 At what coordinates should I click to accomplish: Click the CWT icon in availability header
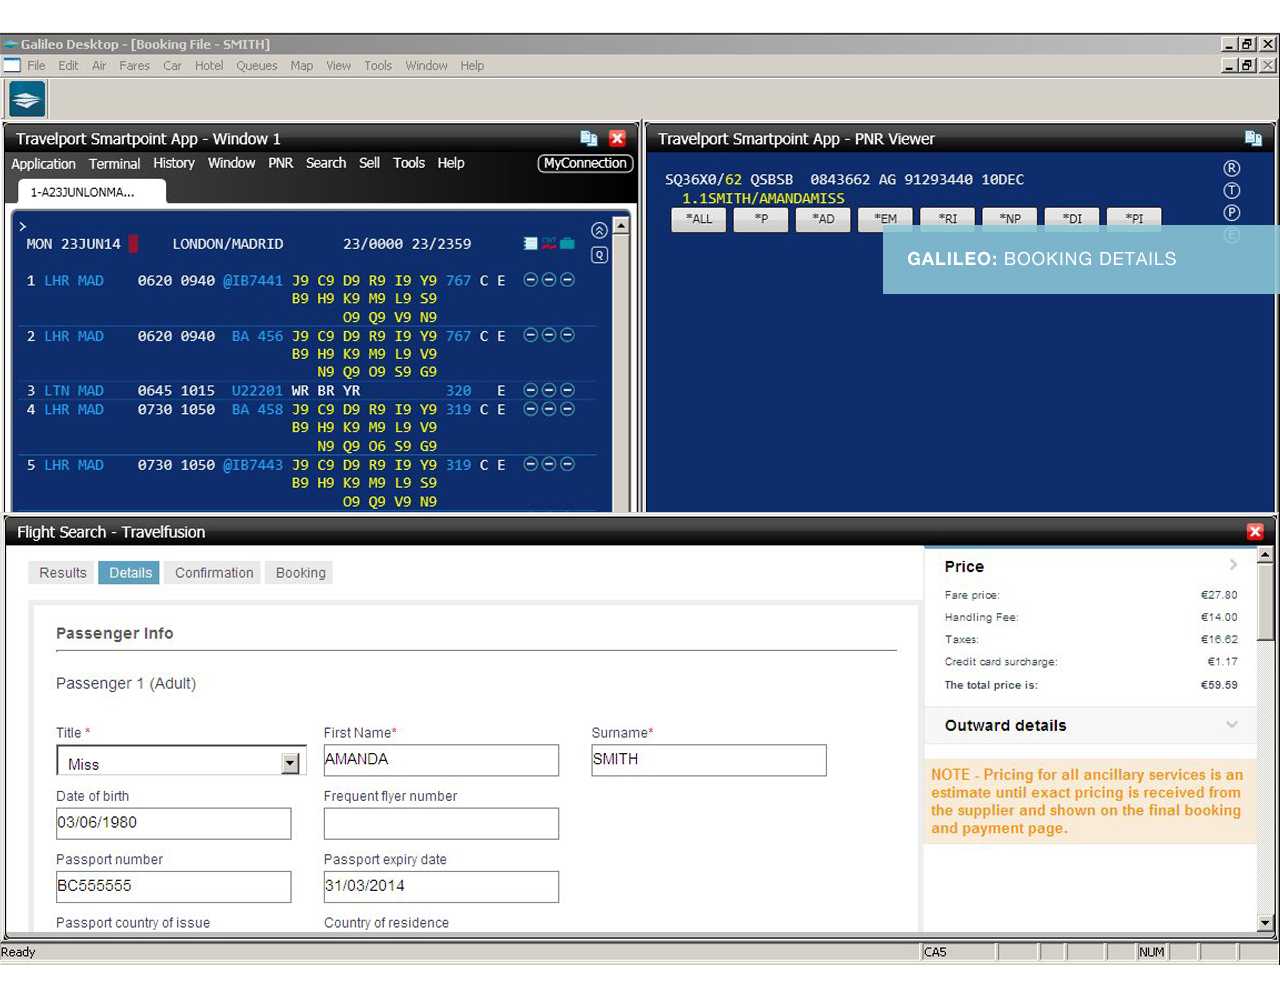pyautogui.click(x=549, y=243)
